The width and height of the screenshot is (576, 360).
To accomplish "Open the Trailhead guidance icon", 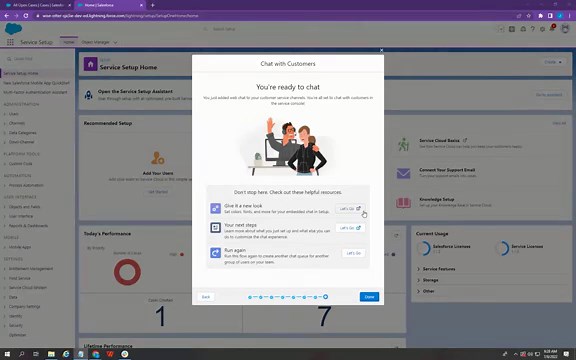I will [523, 29].
